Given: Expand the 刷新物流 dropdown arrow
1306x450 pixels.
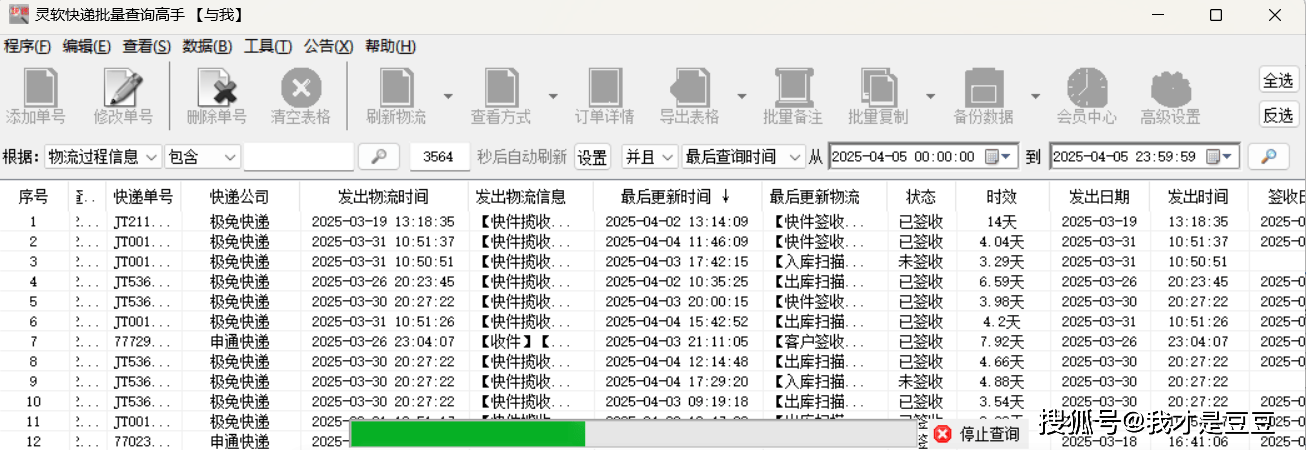Looking at the screenshot, I should point(448,96).
